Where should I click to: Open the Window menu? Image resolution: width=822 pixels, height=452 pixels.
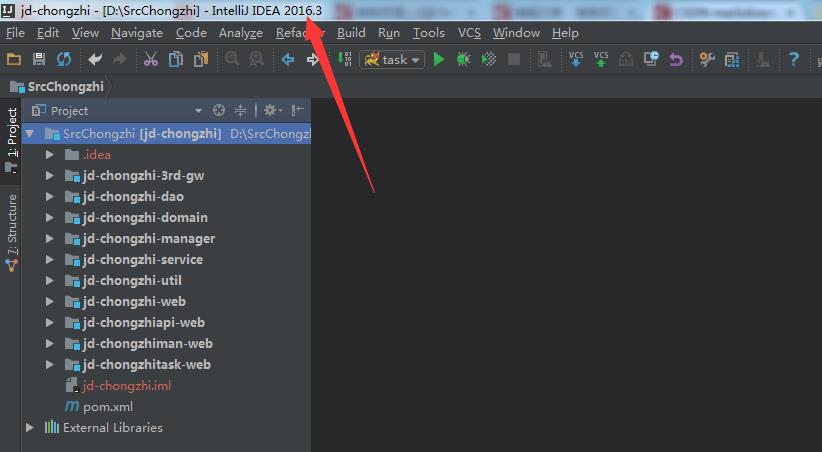click(x=516, y=33)
